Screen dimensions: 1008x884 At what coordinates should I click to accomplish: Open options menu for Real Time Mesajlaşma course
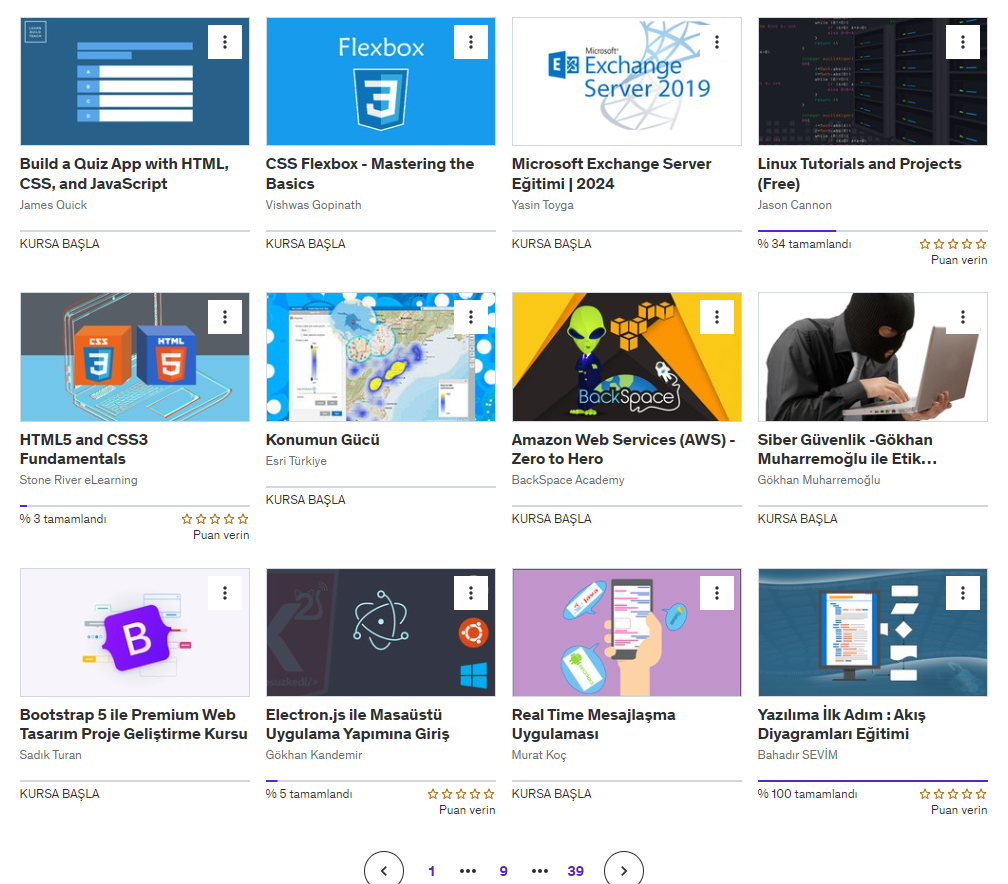tap(717, 593)
